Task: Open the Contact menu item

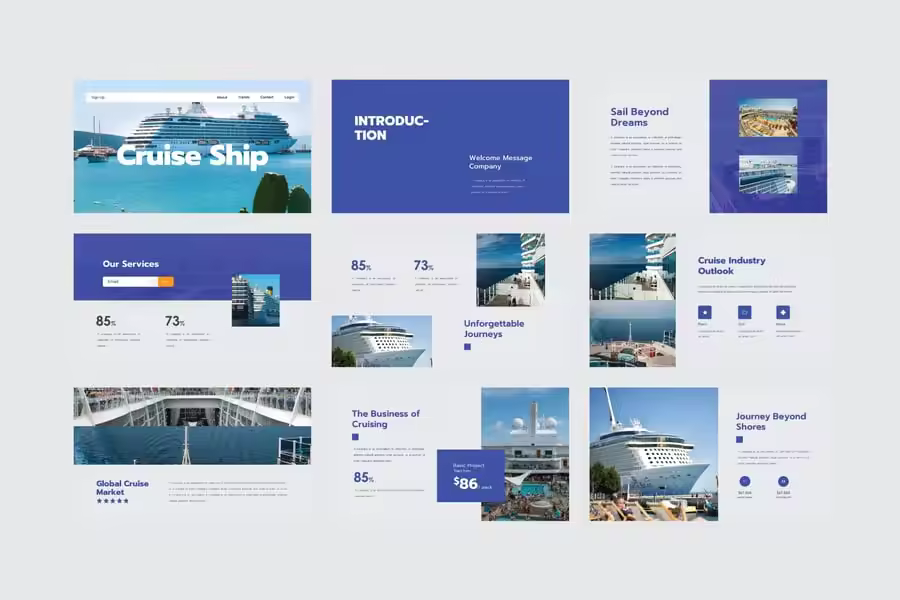Action: (x=267, y=97)
